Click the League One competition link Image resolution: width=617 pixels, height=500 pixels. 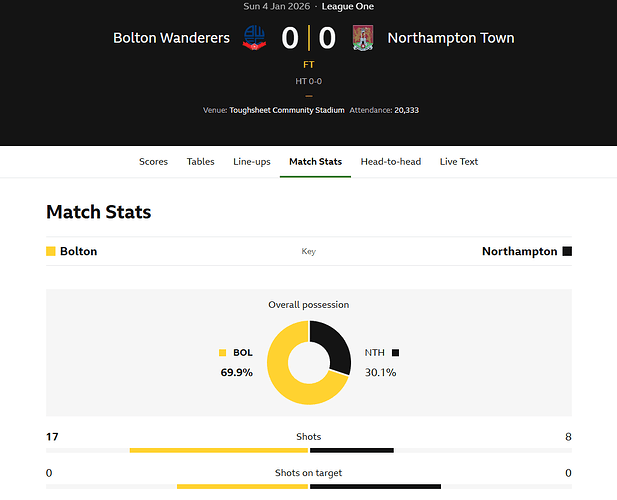[x=348, y=6]
